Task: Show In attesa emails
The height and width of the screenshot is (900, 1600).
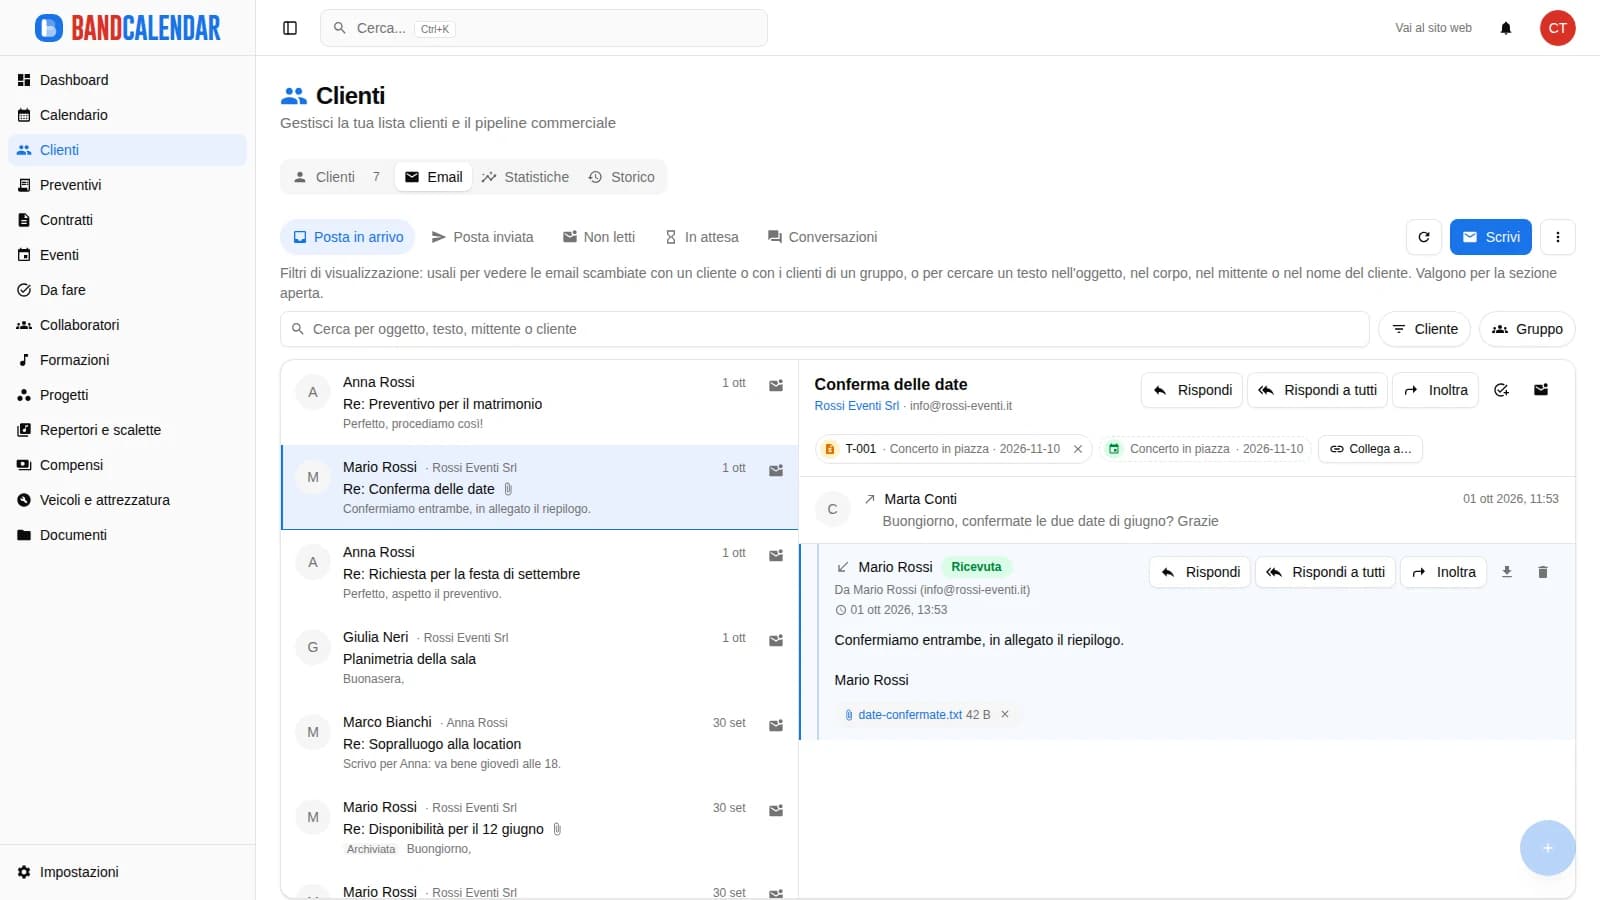Action: tap(701, 237)
